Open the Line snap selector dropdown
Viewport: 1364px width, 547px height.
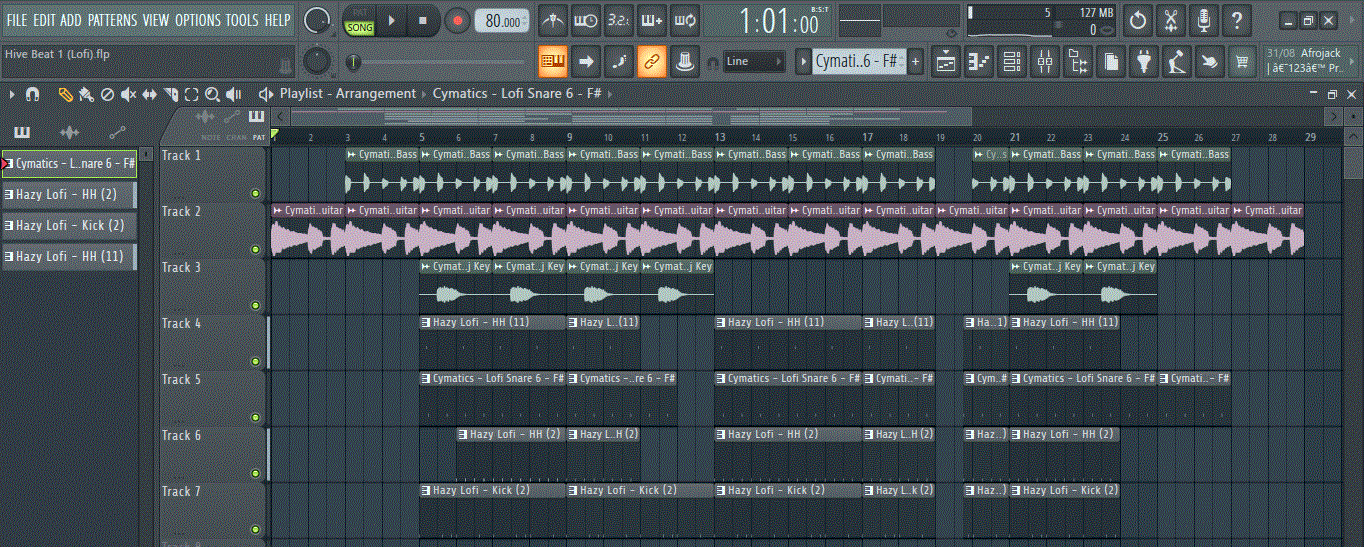pos(755,62)
